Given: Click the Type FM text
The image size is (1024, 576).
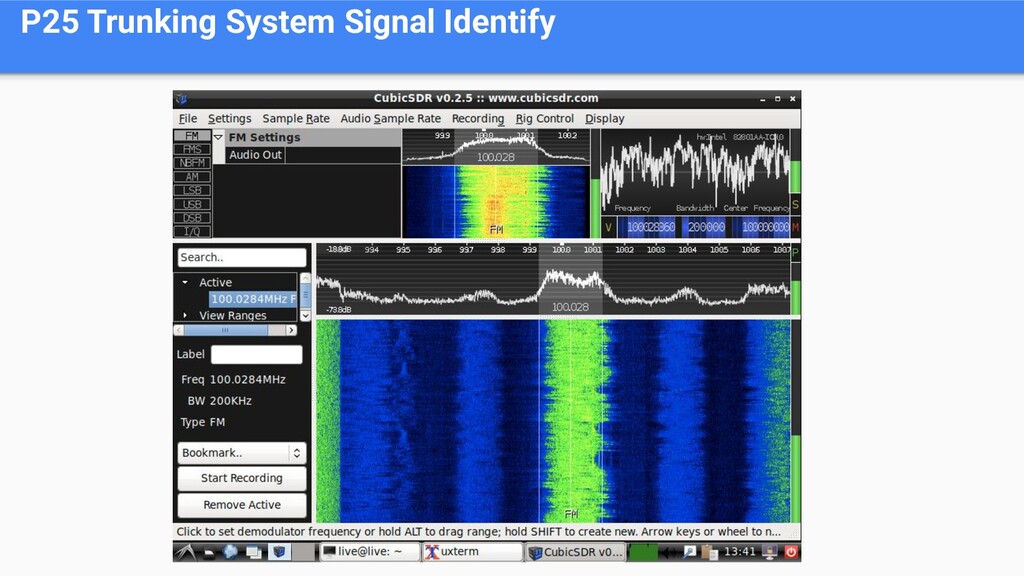Looking at the screenshot, I should [x=202, y=422].
